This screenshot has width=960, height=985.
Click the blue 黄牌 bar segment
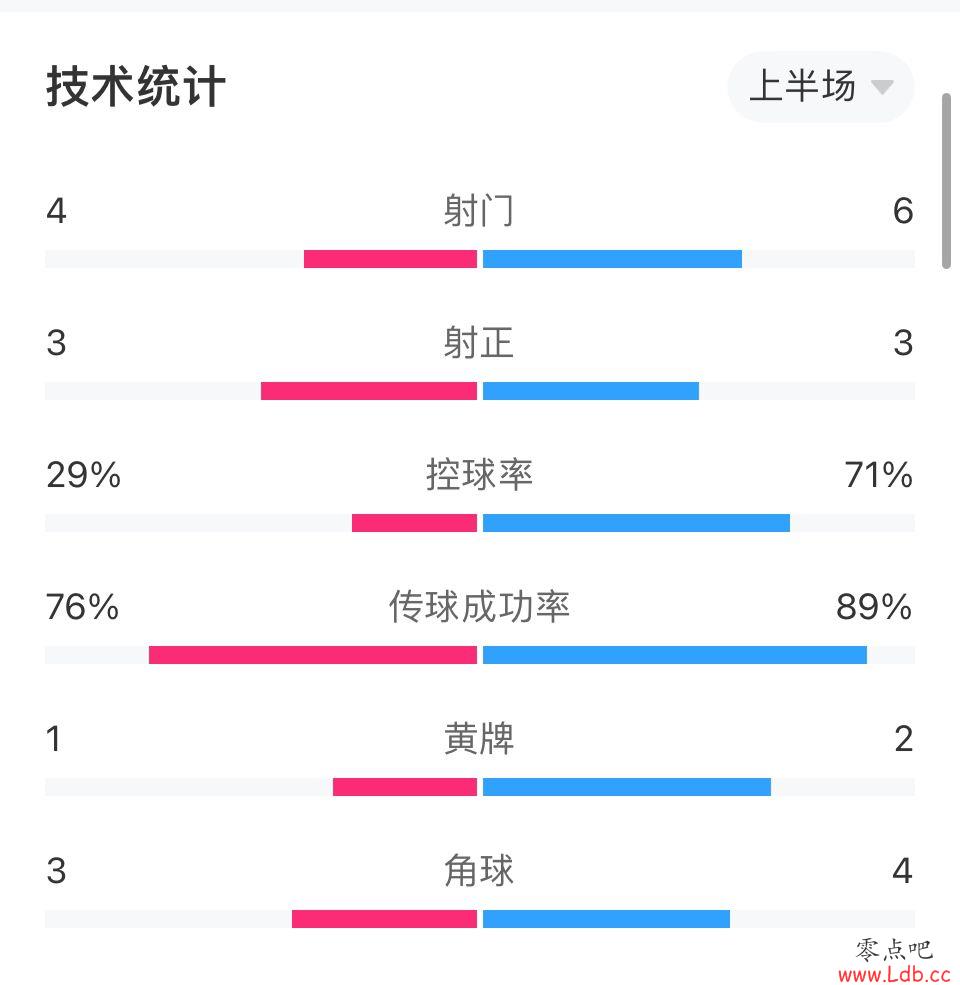pyautogui.click(x=627, y=786)
